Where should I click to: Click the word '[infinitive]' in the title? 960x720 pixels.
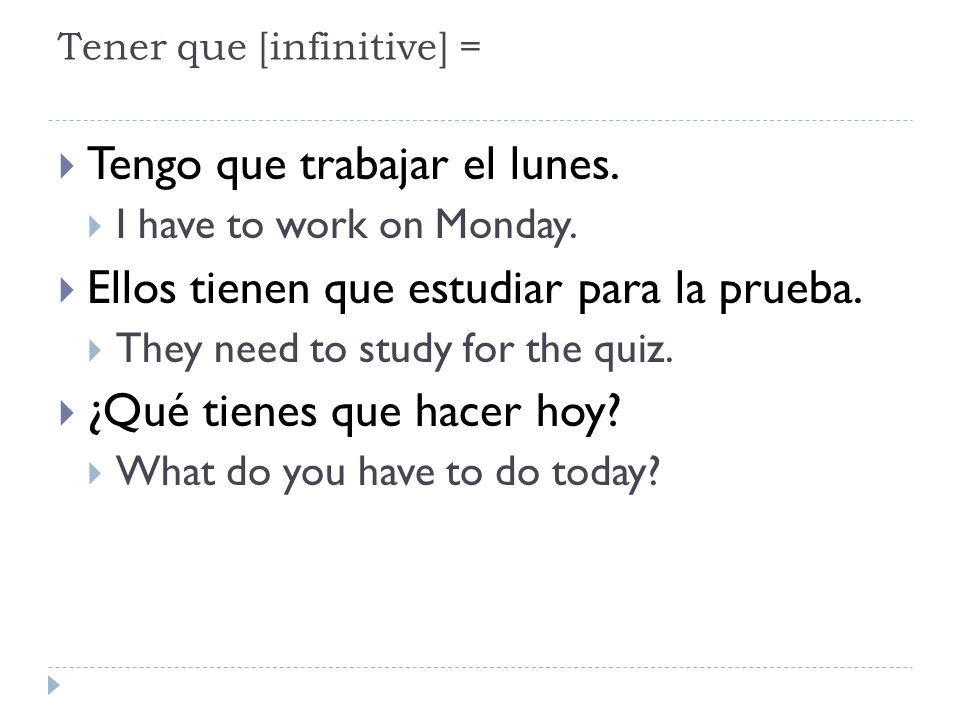point(354,48)
